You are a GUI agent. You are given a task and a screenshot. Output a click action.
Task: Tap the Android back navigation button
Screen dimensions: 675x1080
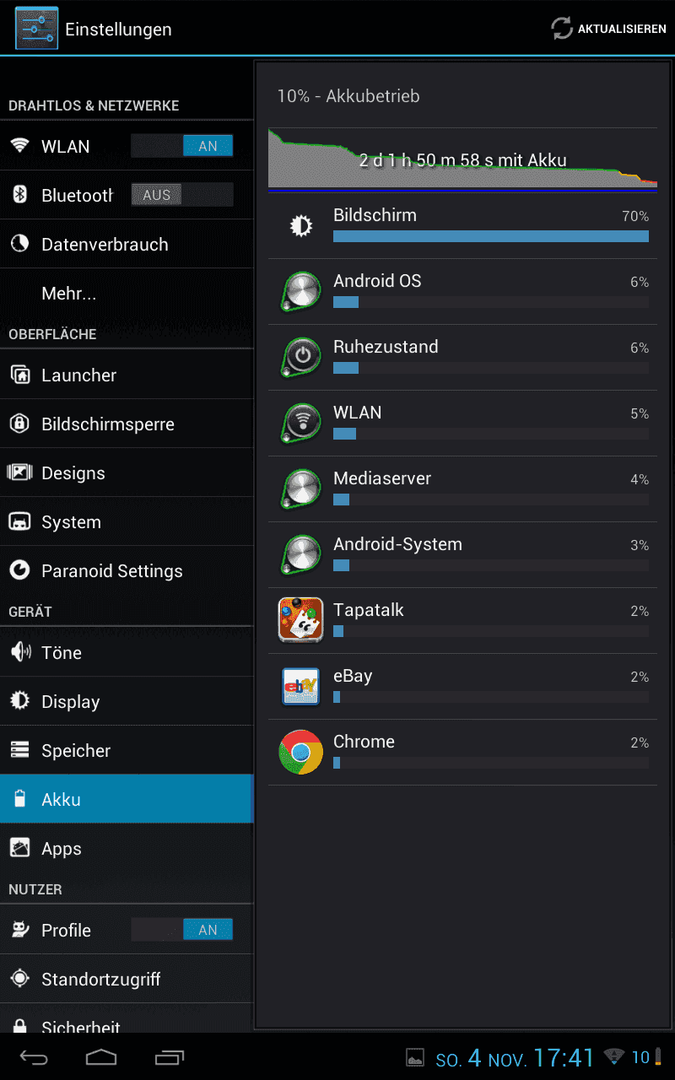click(34, 1057)
